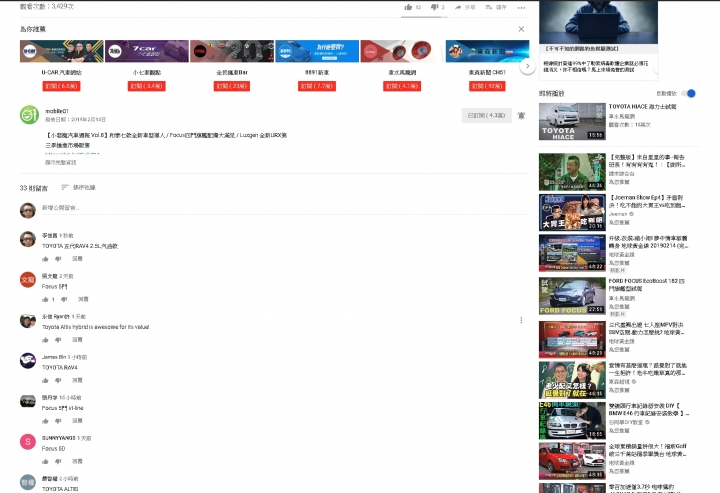Click the mobile01 channel name
Viewport: 720px width, 493px height.
pyautogui.click(x=57, y=111)
